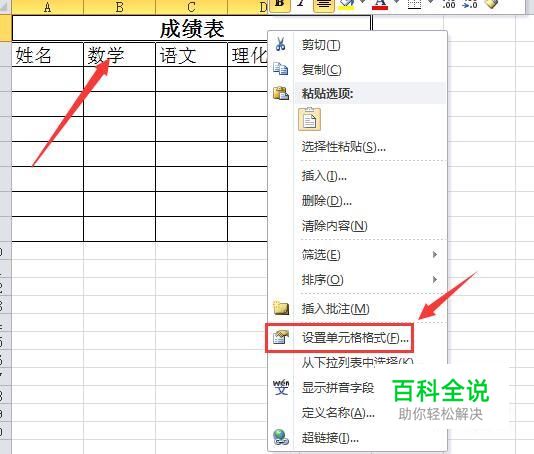Expand the 排序(O) submenu
The width and height of the screenshot is (534, 454).
point(358,280)
